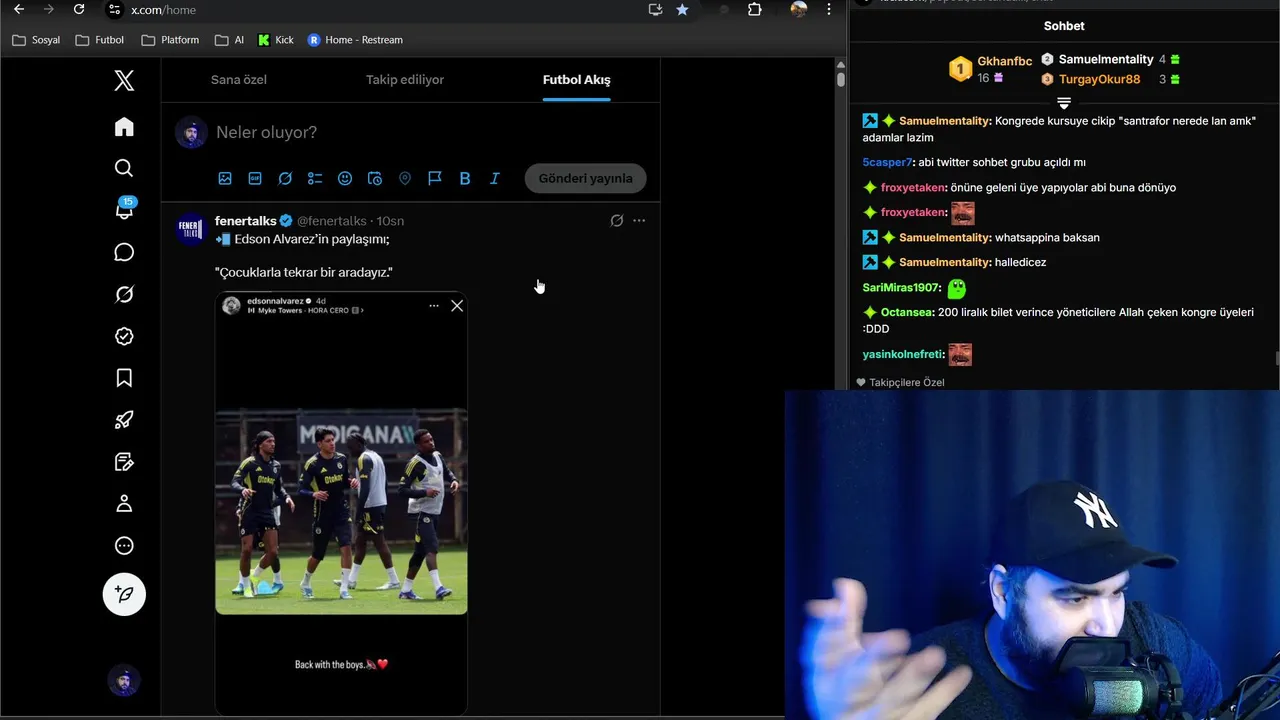The height and width of the screenshot is (720, 1280).
Task: Toggle italic formatting in composer
Action: pyautogui.click(x=495, y=178)
